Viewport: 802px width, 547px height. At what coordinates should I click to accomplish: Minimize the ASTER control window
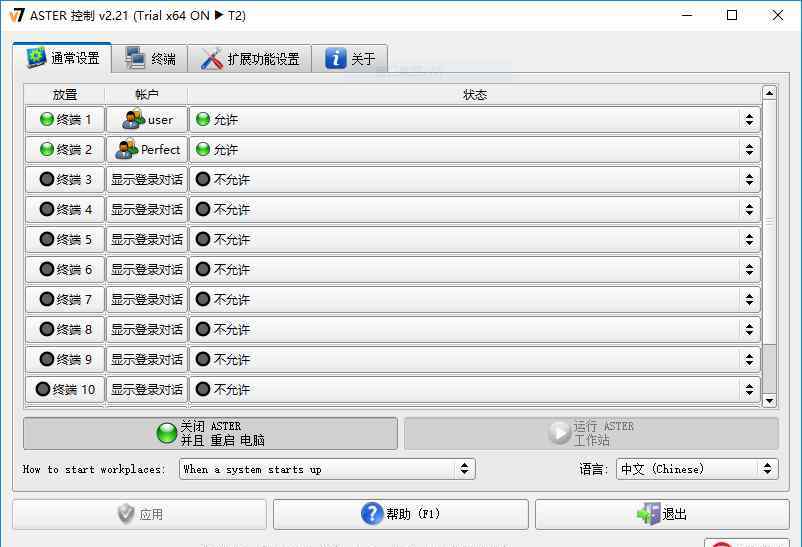pos(687,15)
